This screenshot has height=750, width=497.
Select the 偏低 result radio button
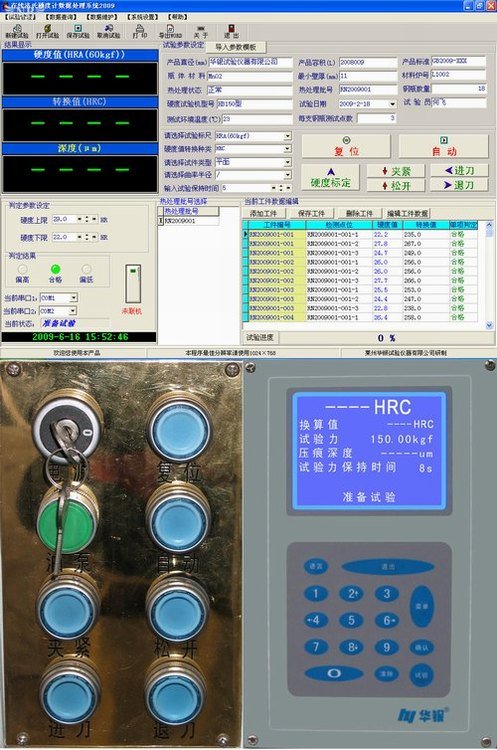[x=86, y=269]
